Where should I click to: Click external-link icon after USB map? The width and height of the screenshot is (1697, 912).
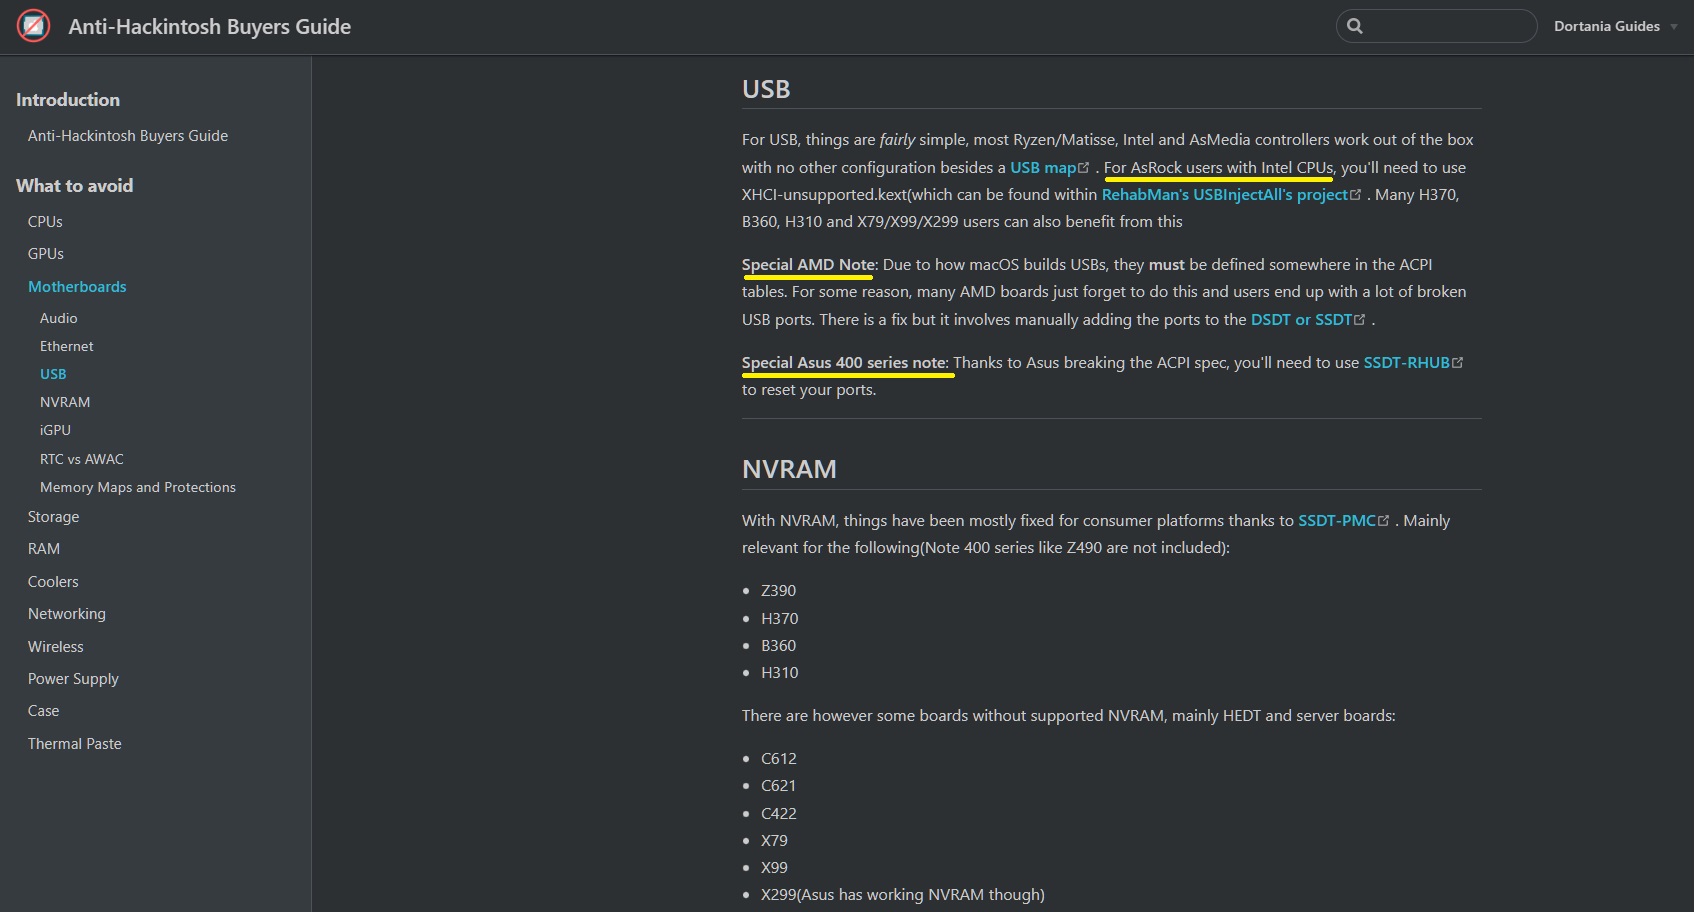[1084, 168]
